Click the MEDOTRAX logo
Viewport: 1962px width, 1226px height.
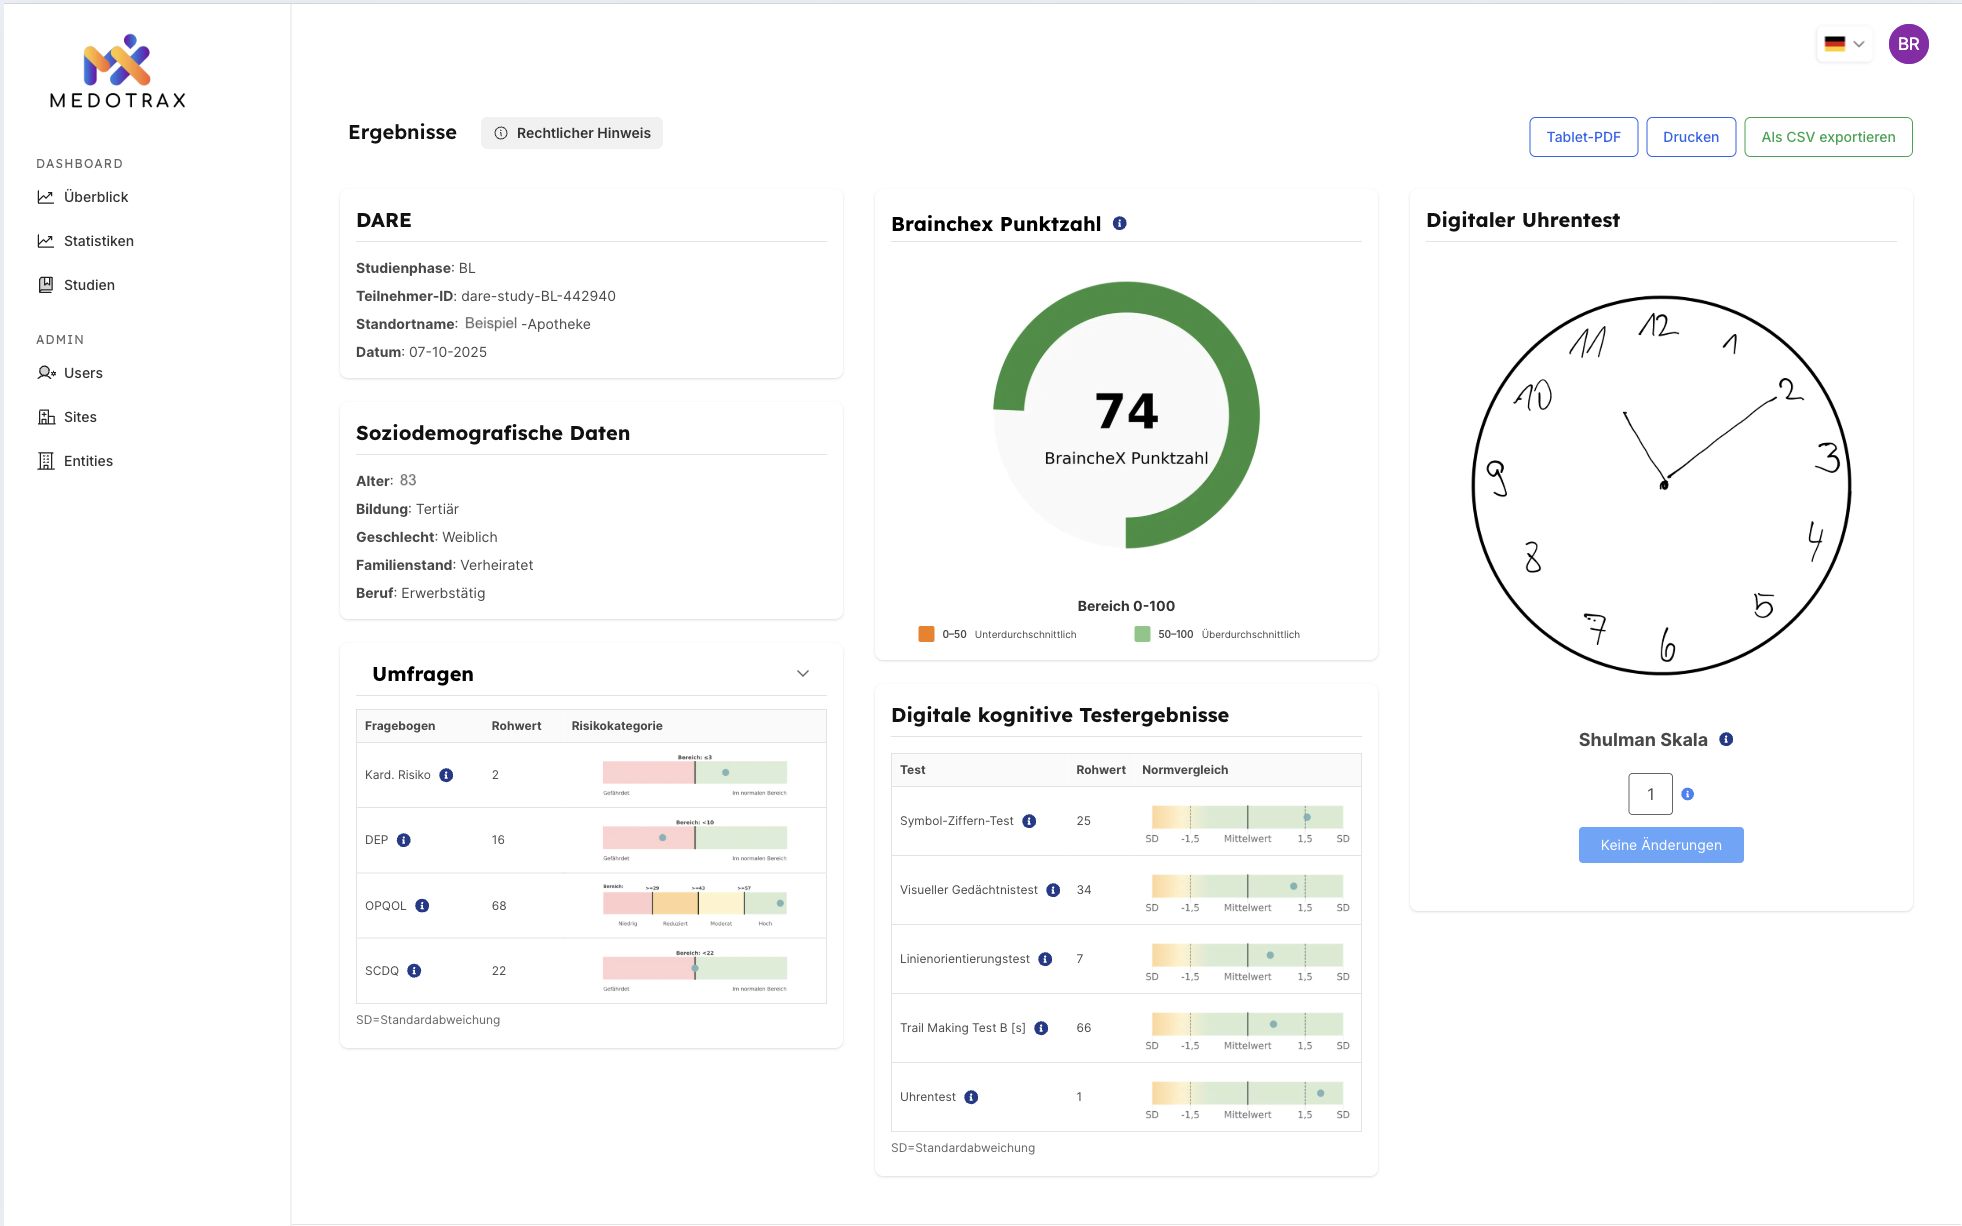pos(116,70)
